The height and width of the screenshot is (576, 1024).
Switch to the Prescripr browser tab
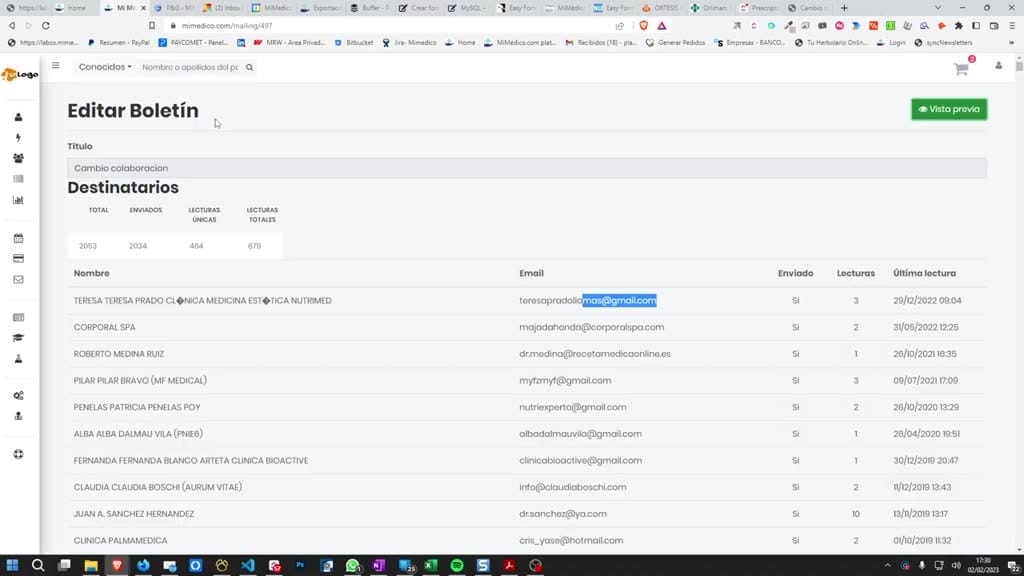point(758,8)
